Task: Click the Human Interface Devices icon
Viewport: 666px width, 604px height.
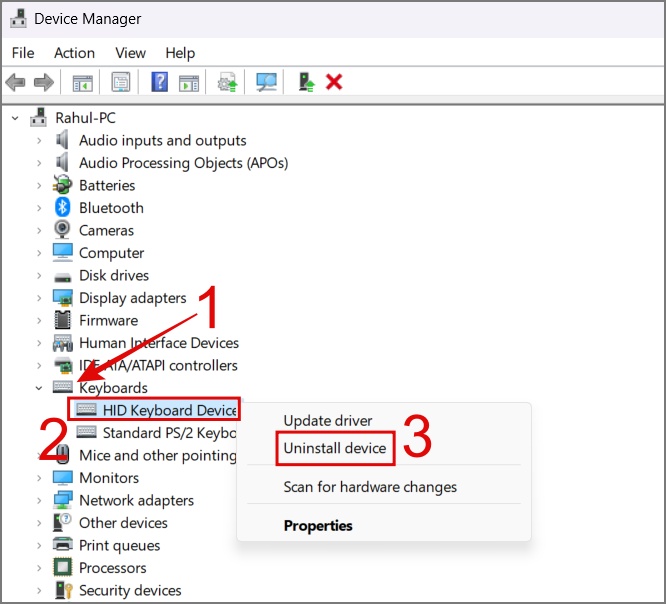Action: (63, 343)
